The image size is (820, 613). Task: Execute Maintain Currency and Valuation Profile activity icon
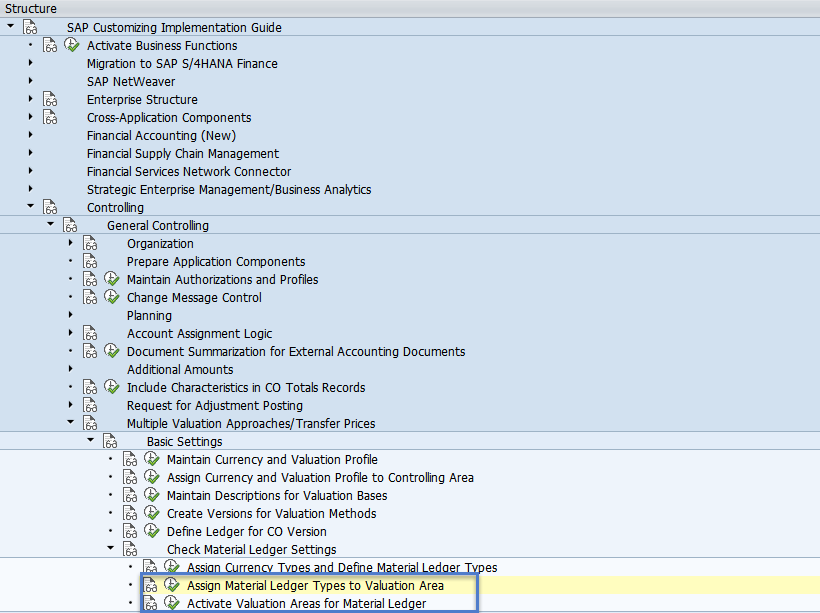[152, 459]
